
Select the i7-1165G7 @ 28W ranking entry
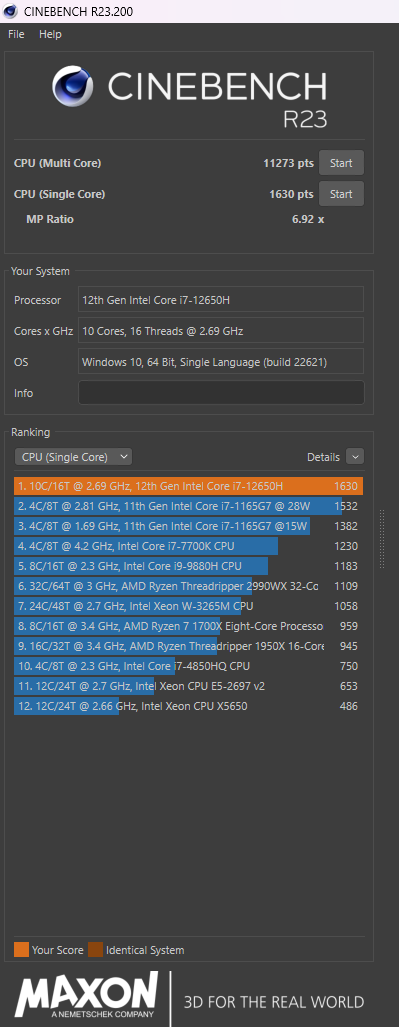[188, 506]
